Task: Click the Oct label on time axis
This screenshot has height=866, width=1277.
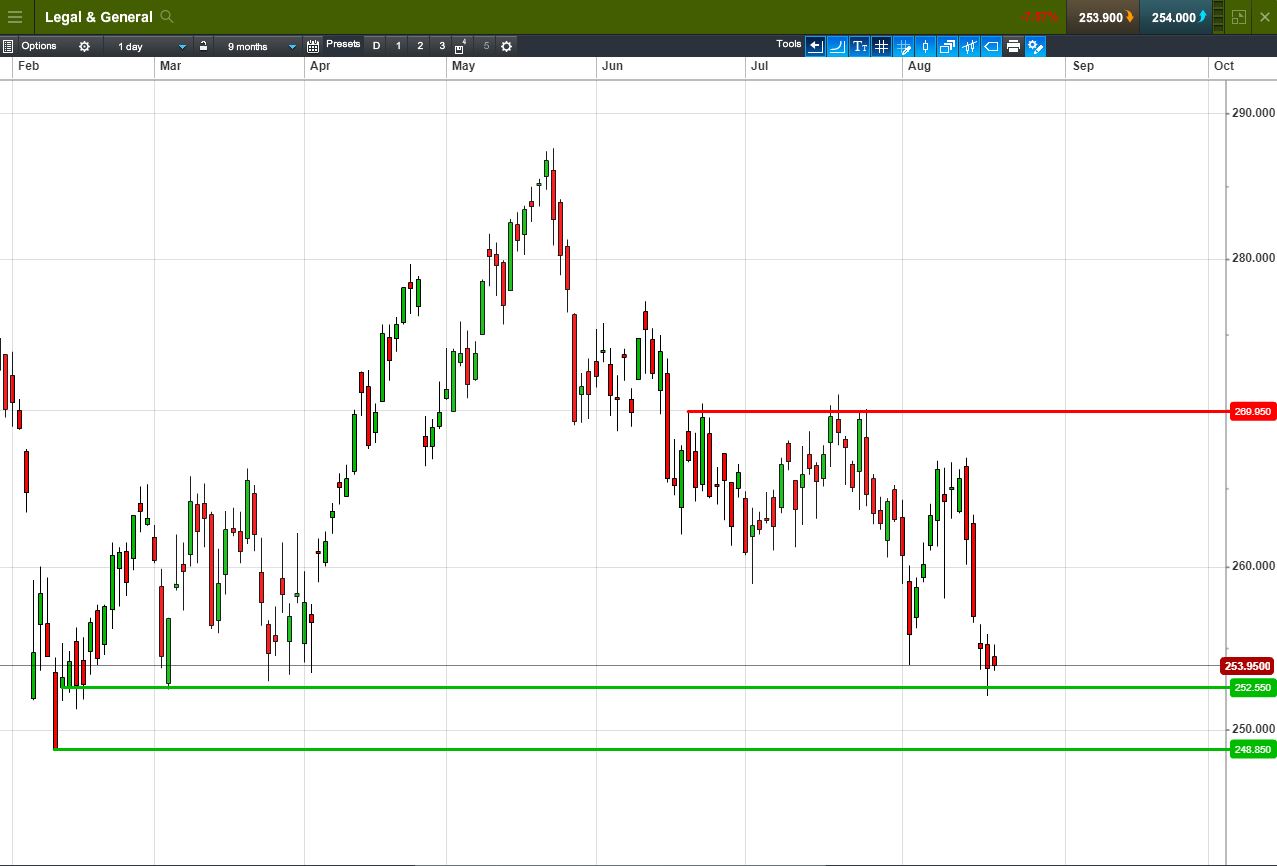Action: (x=1224, y=66)
